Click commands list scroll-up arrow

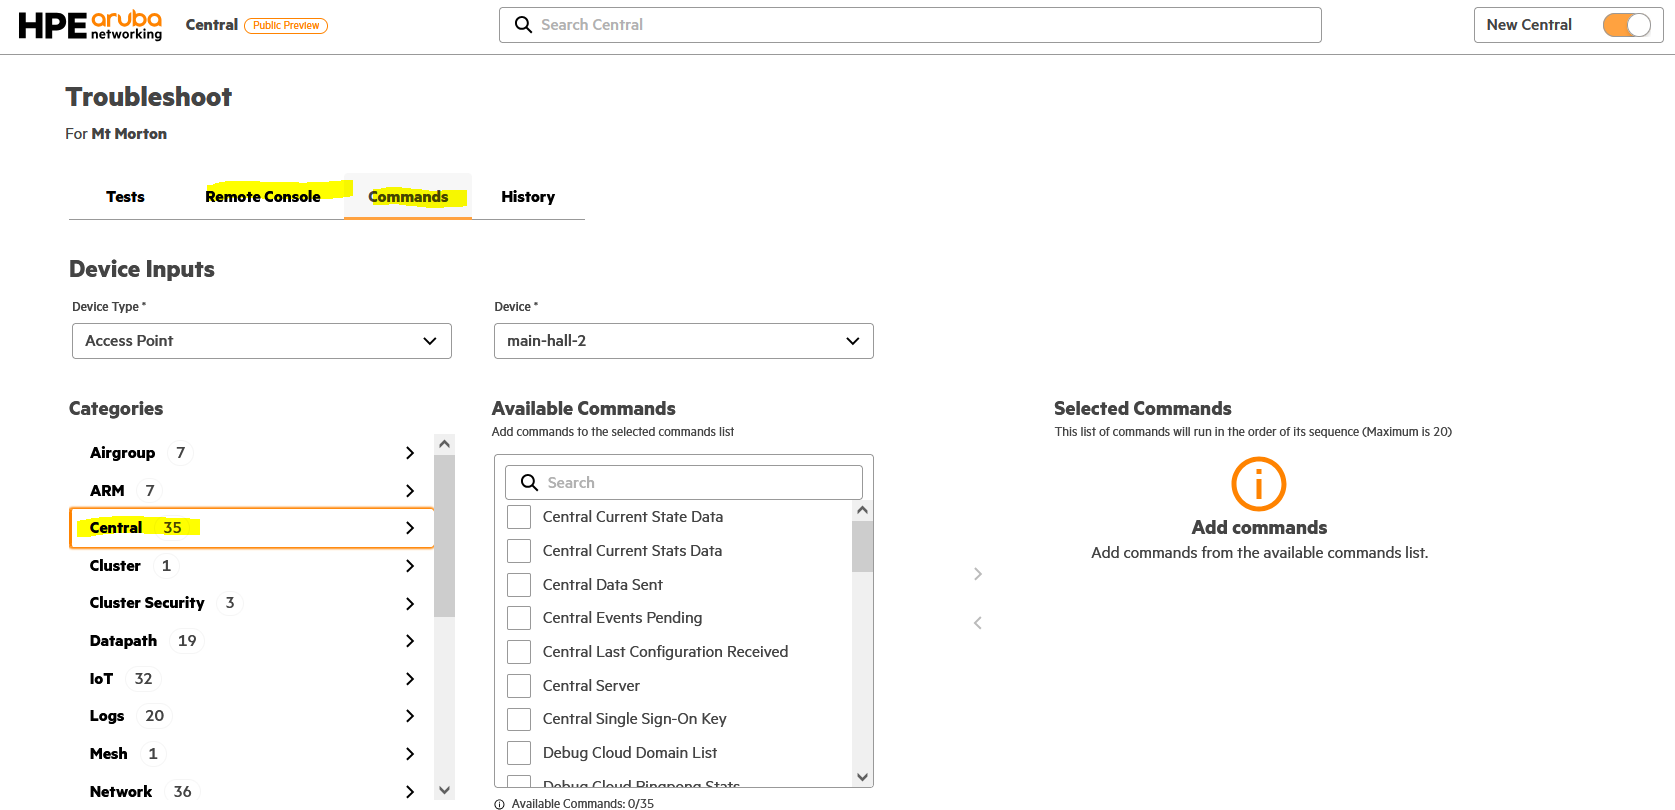click(x=862, y=511)
